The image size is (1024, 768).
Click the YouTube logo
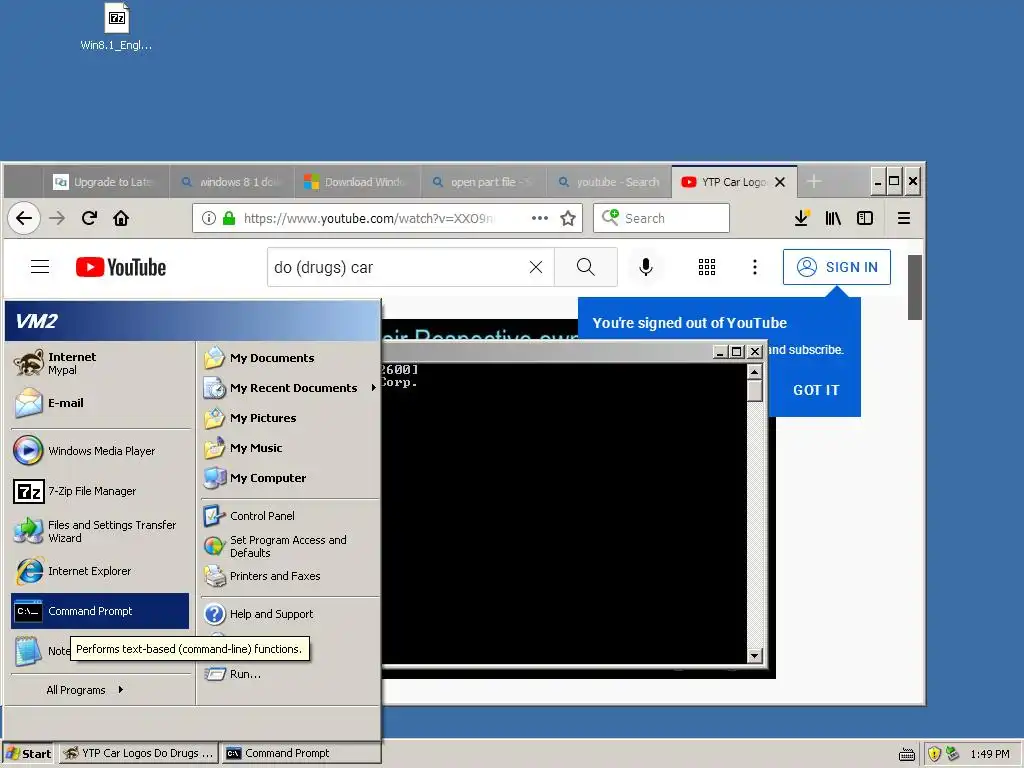click(x=121, y=267)
